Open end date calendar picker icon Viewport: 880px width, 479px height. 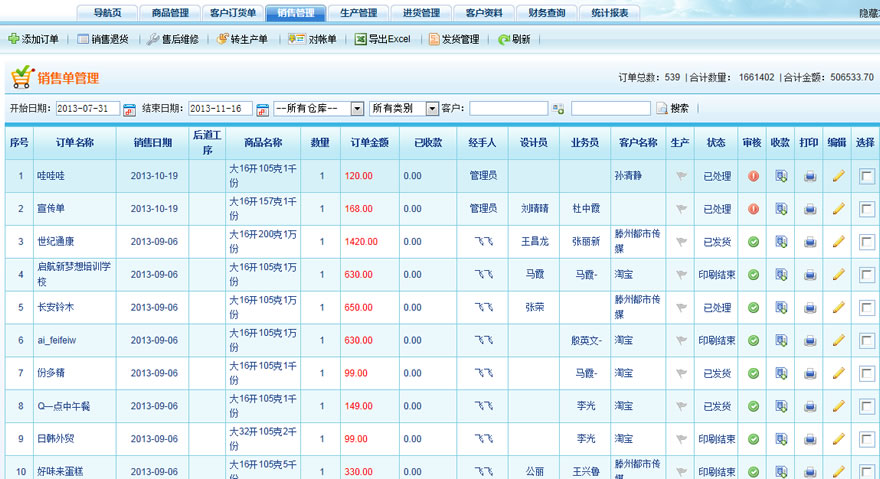262,110
